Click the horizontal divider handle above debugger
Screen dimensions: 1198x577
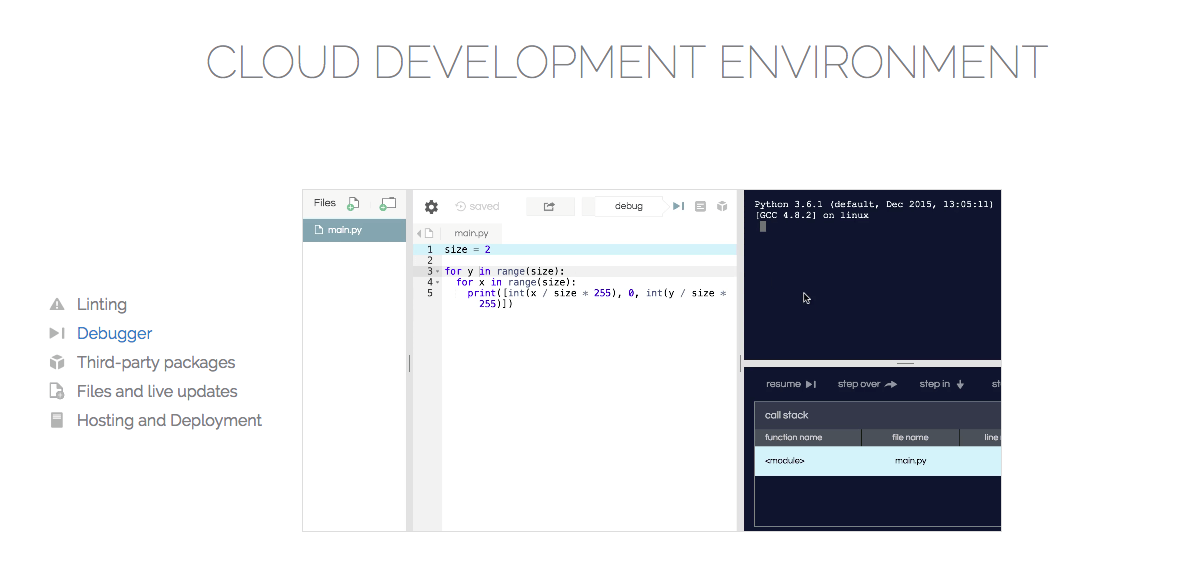(905, 363)
